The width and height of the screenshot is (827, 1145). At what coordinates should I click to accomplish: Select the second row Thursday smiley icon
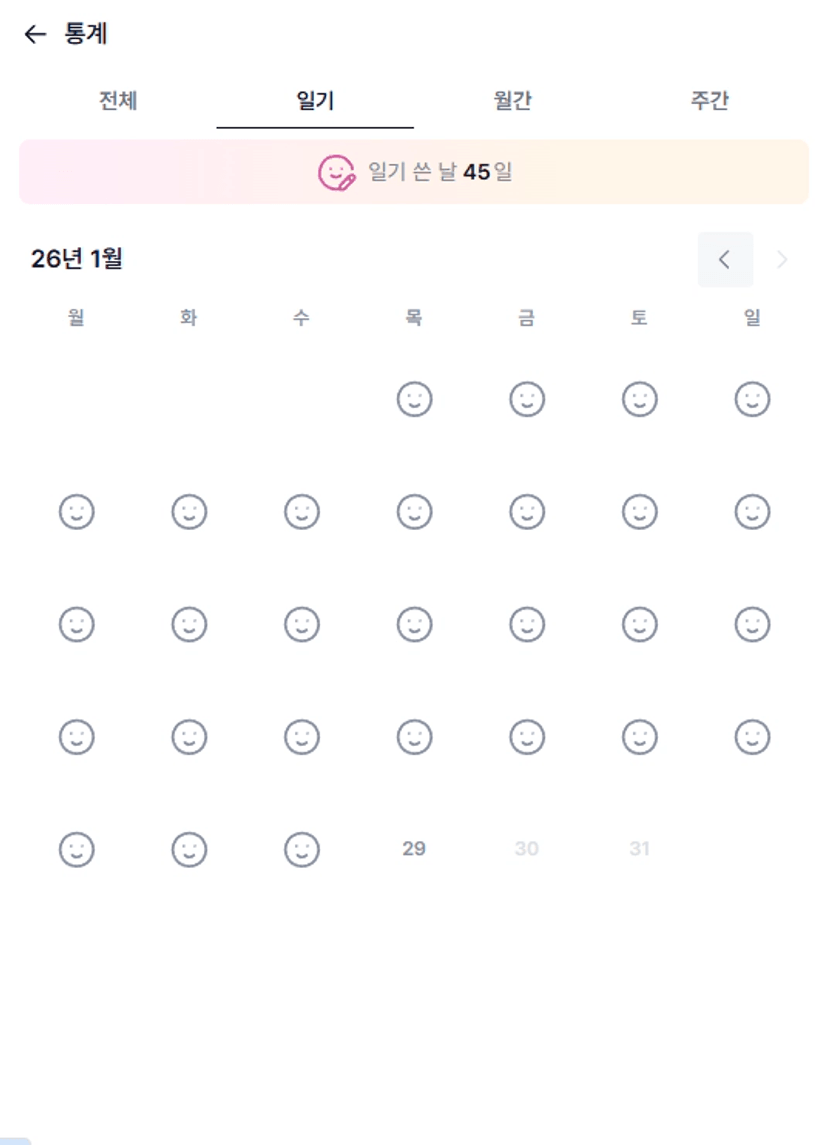pyautogui.click(x=414, y=512)
